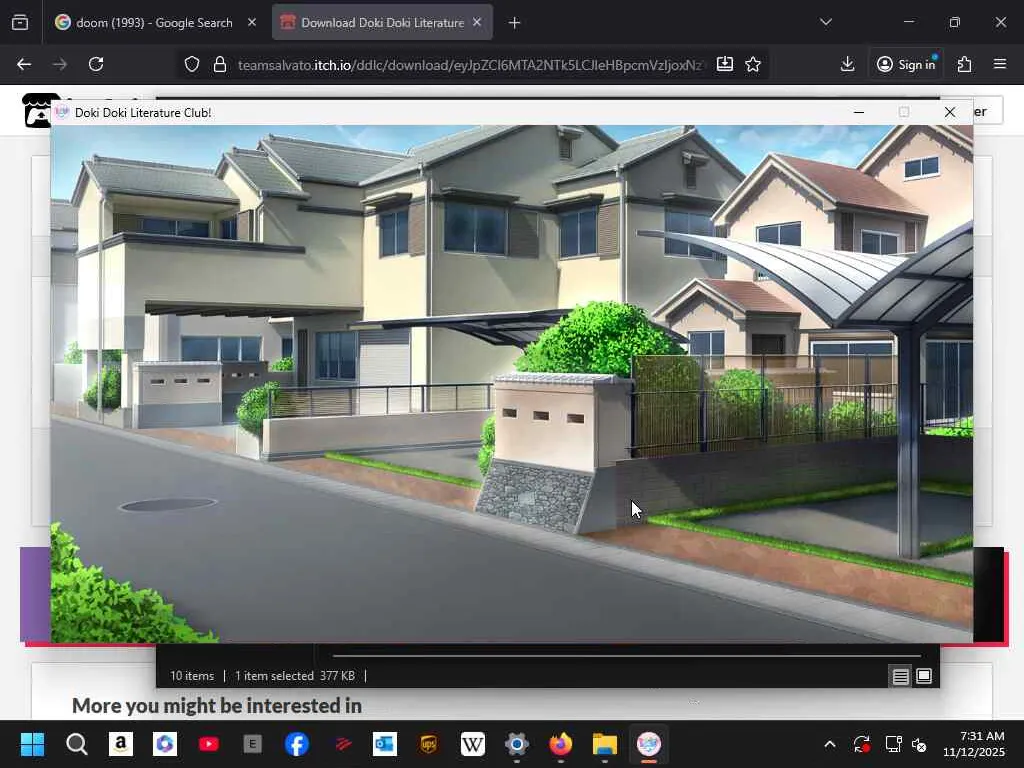Open Wikipedia from the taskbar
1024x768 pixels.
pyautogui.click(x=473, y=744)
